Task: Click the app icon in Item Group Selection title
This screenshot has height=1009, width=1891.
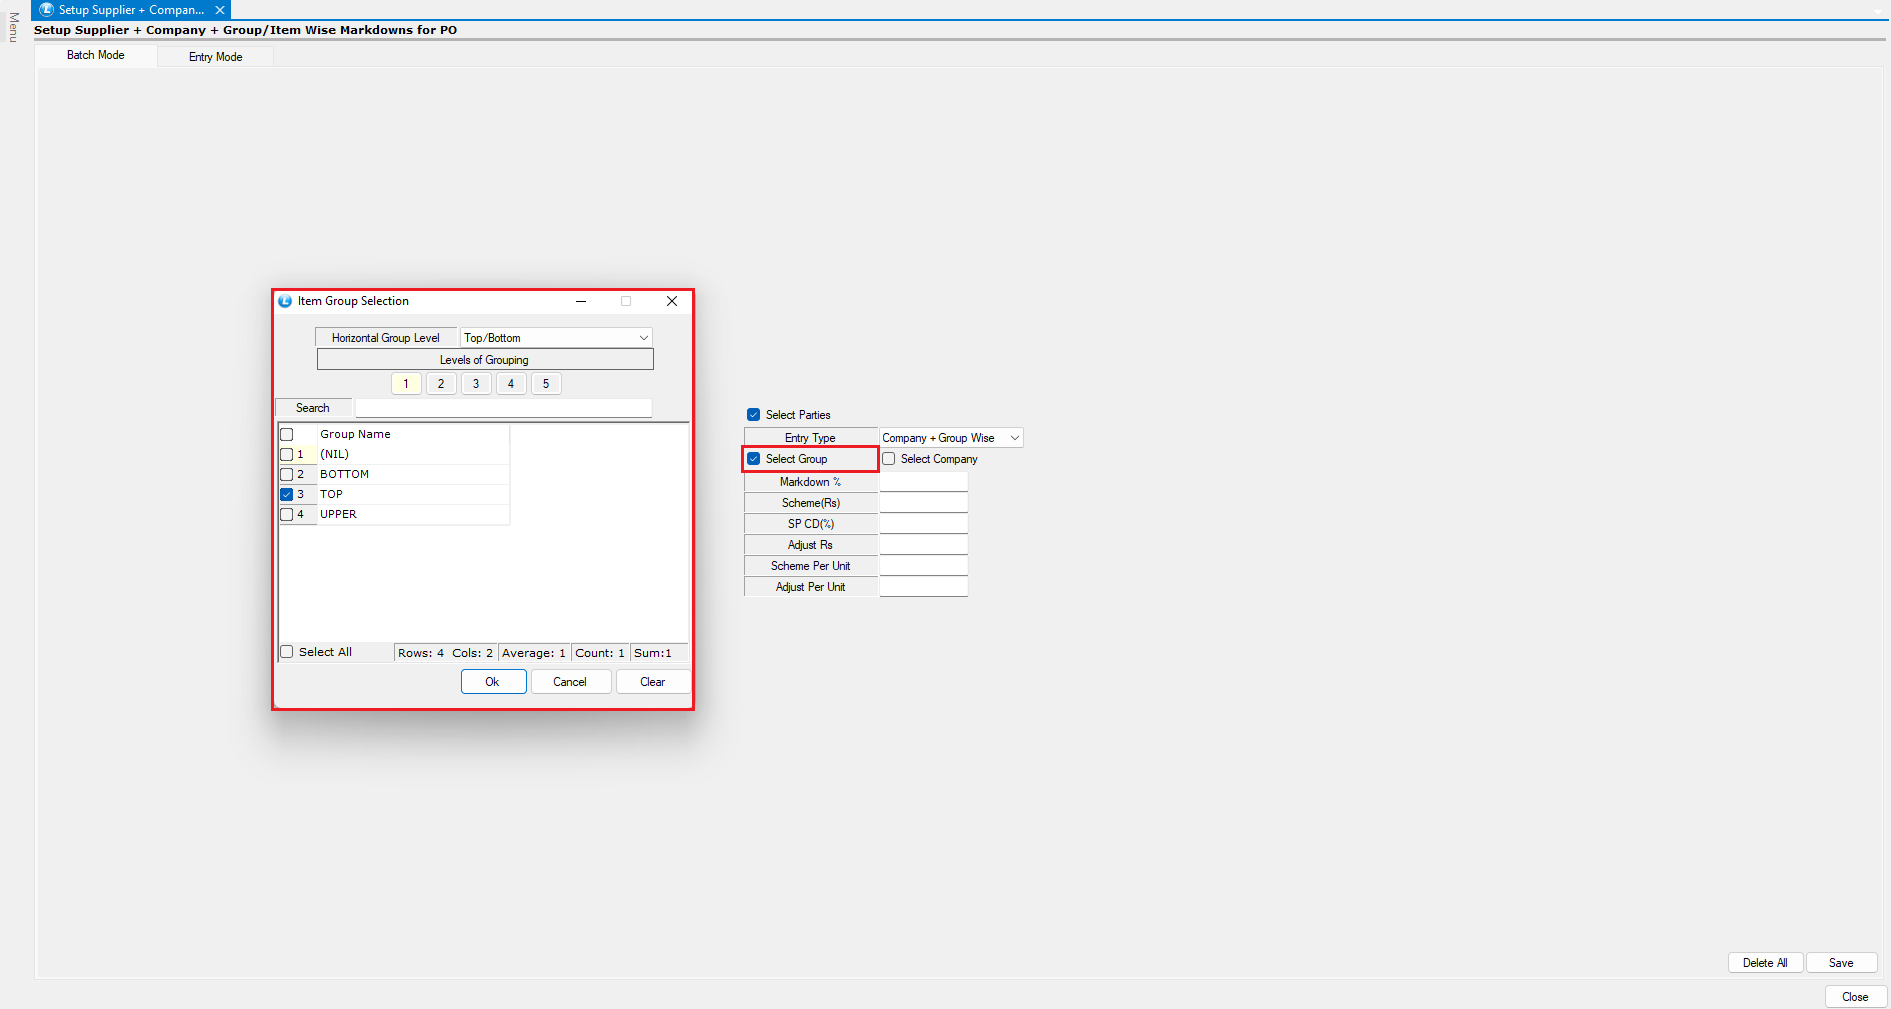Action: click(285, 301)
